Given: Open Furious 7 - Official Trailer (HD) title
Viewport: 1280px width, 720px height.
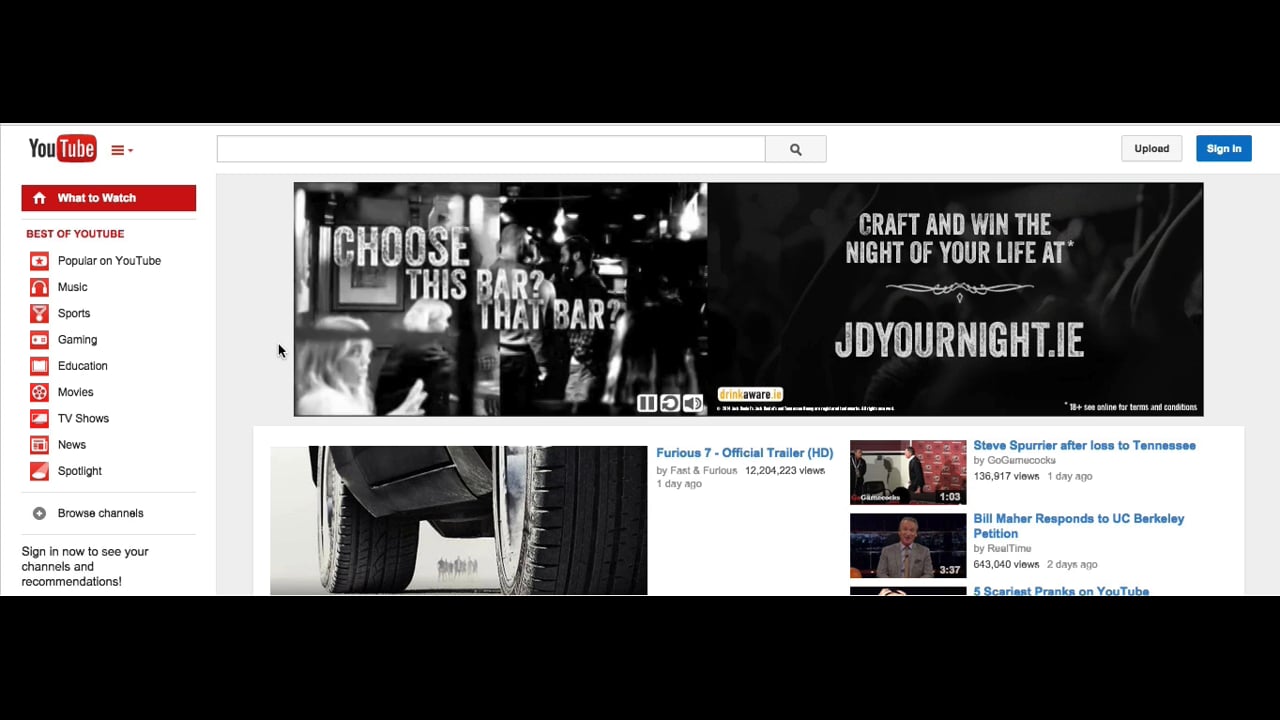Looking at the screenshot, I should (744, 453).
